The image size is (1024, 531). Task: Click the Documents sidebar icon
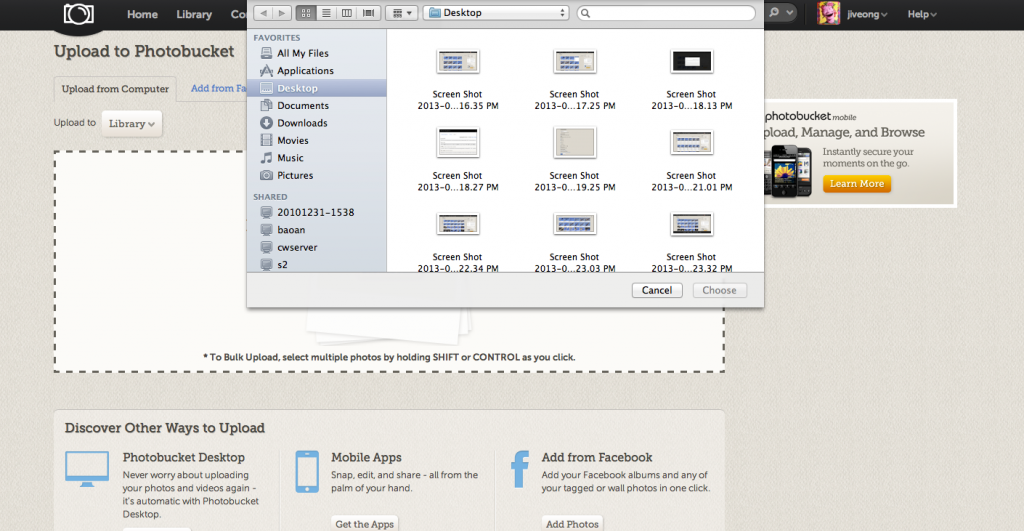tap(266, 105)
